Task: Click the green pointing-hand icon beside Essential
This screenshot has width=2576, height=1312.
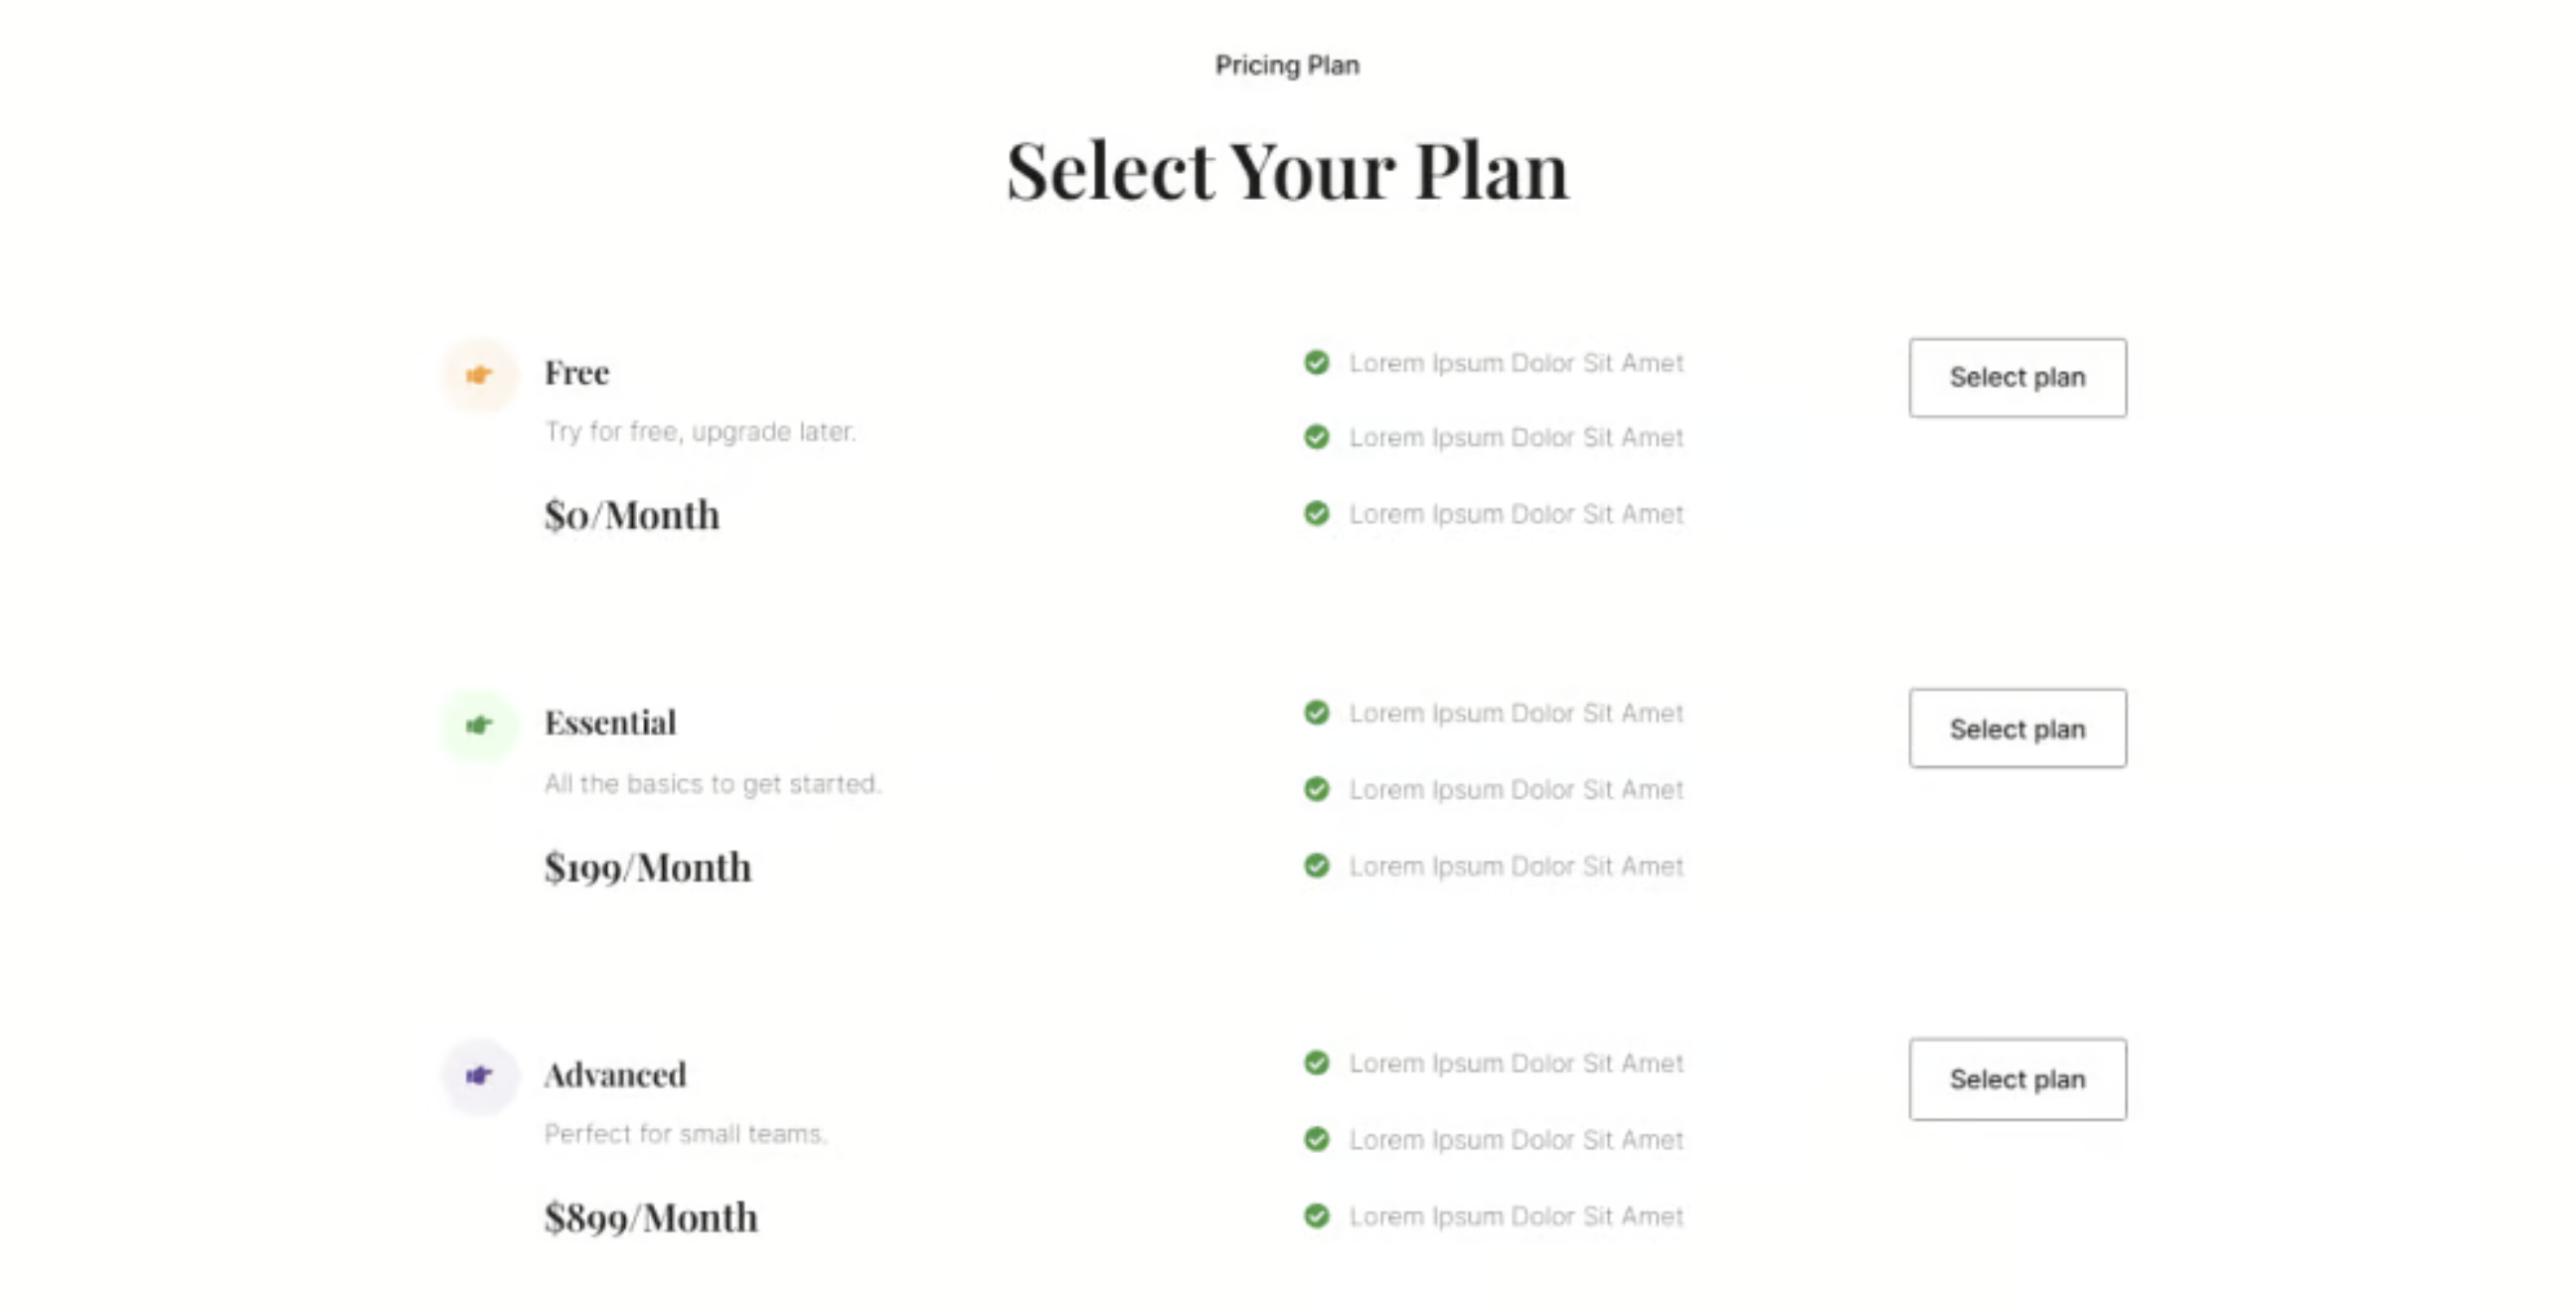Action: (x=479, y=725)
